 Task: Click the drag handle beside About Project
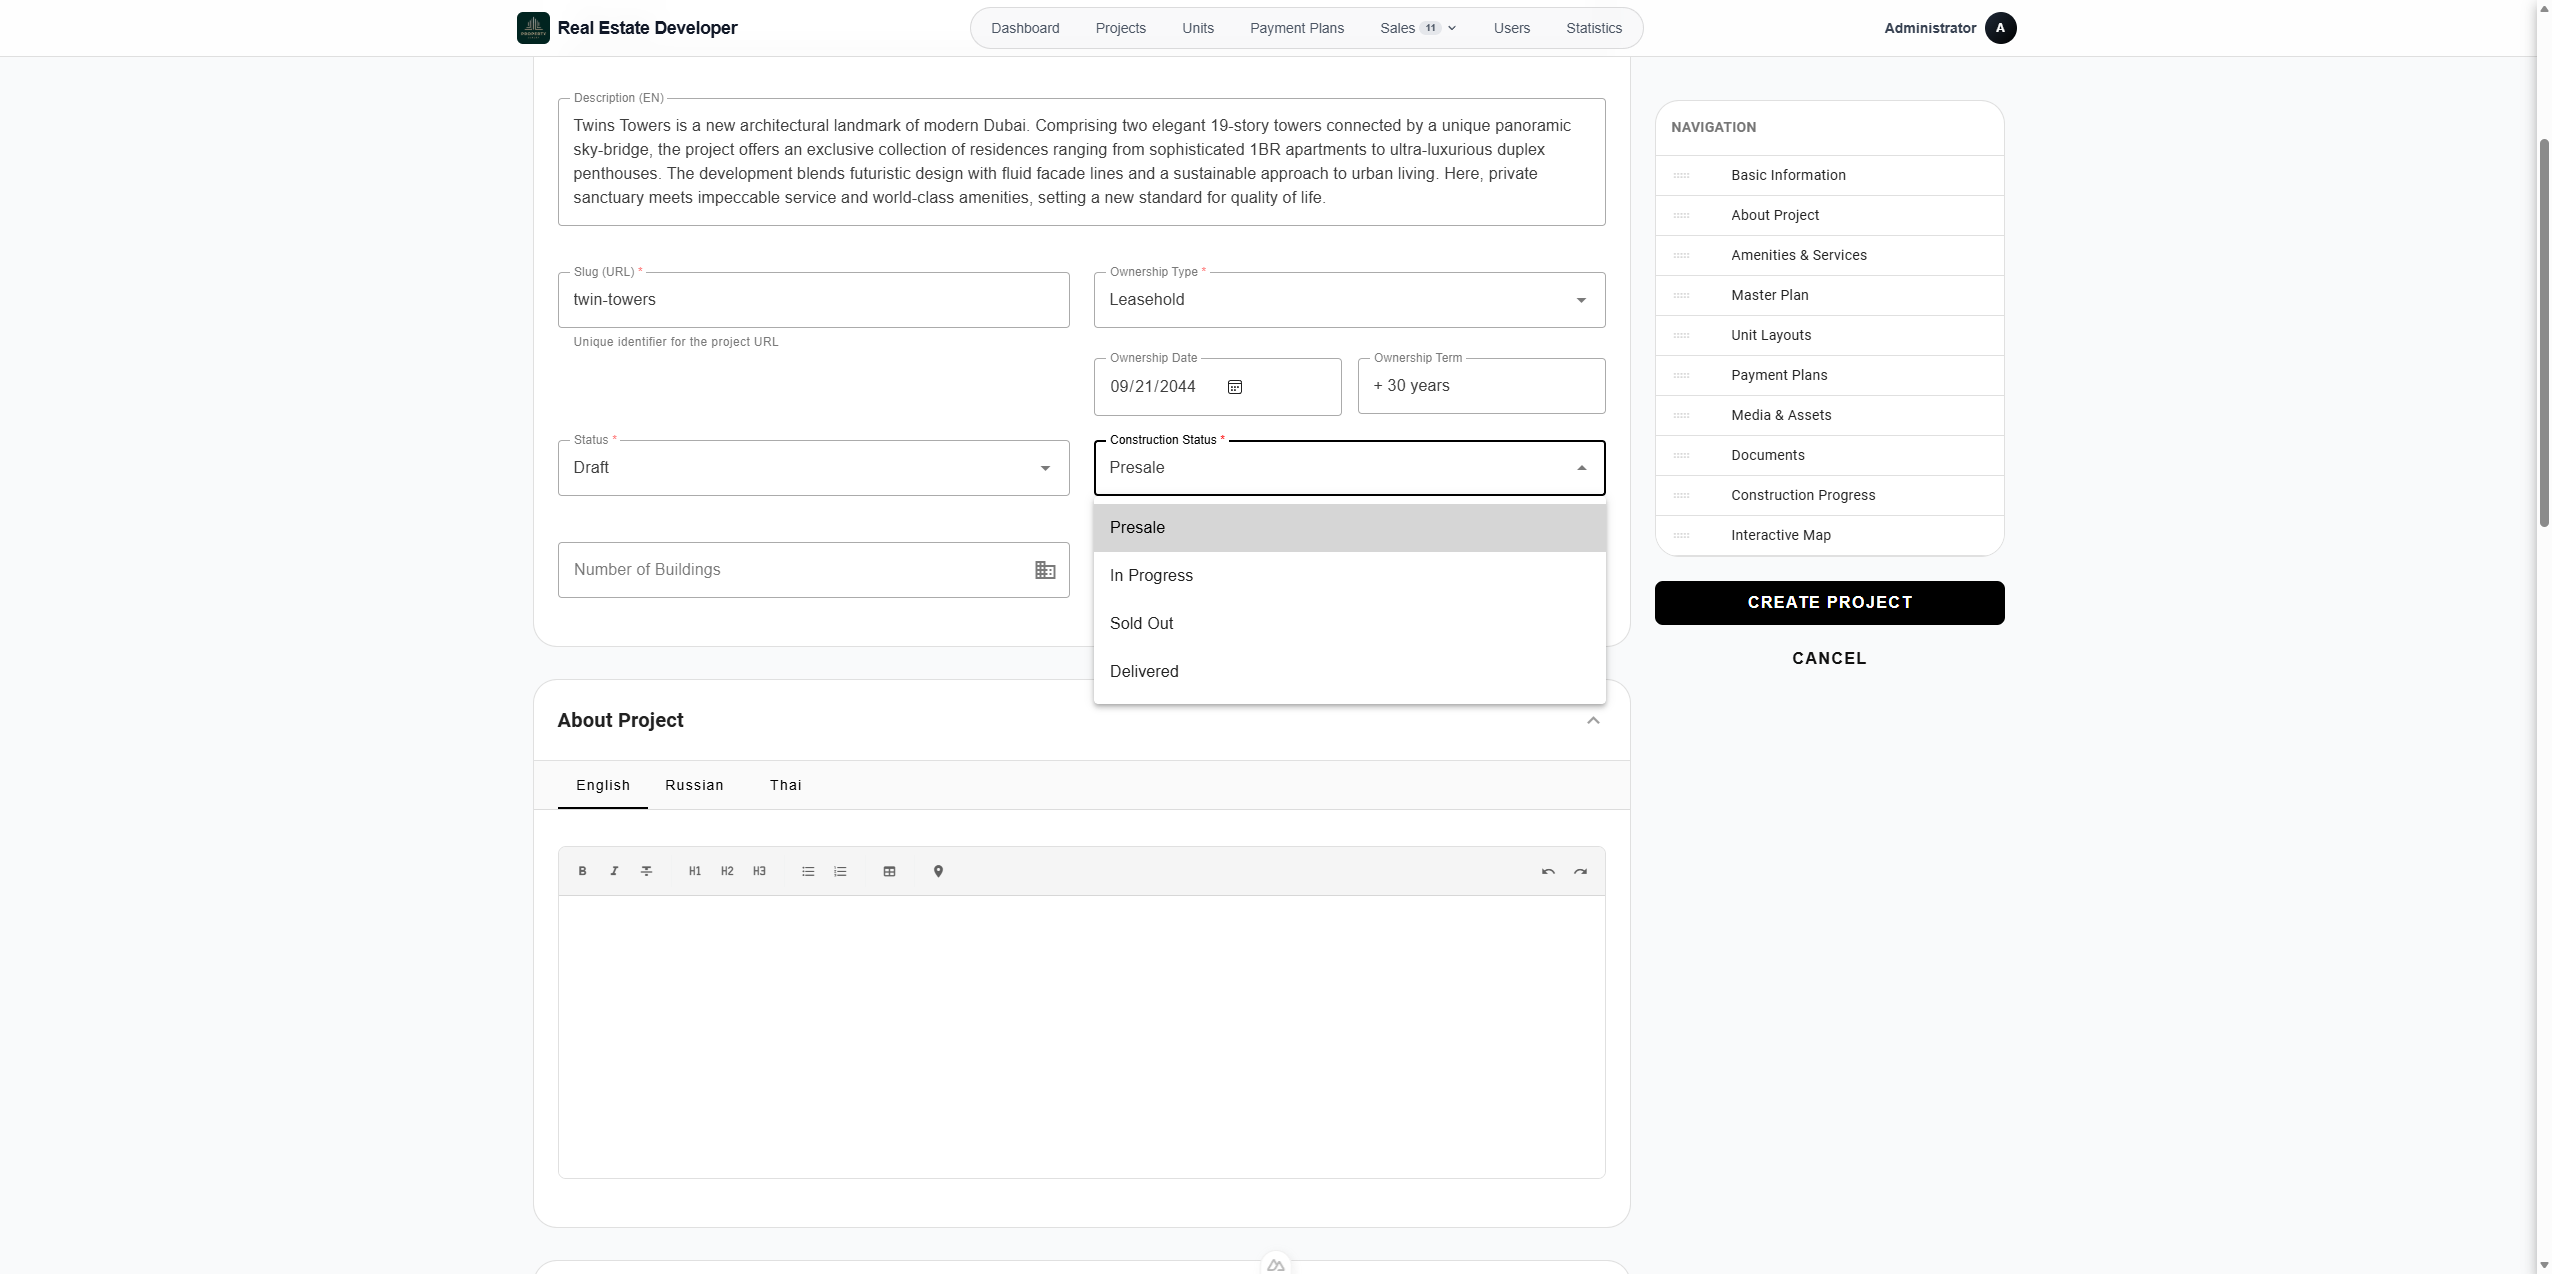click(x=1681, y=215)
